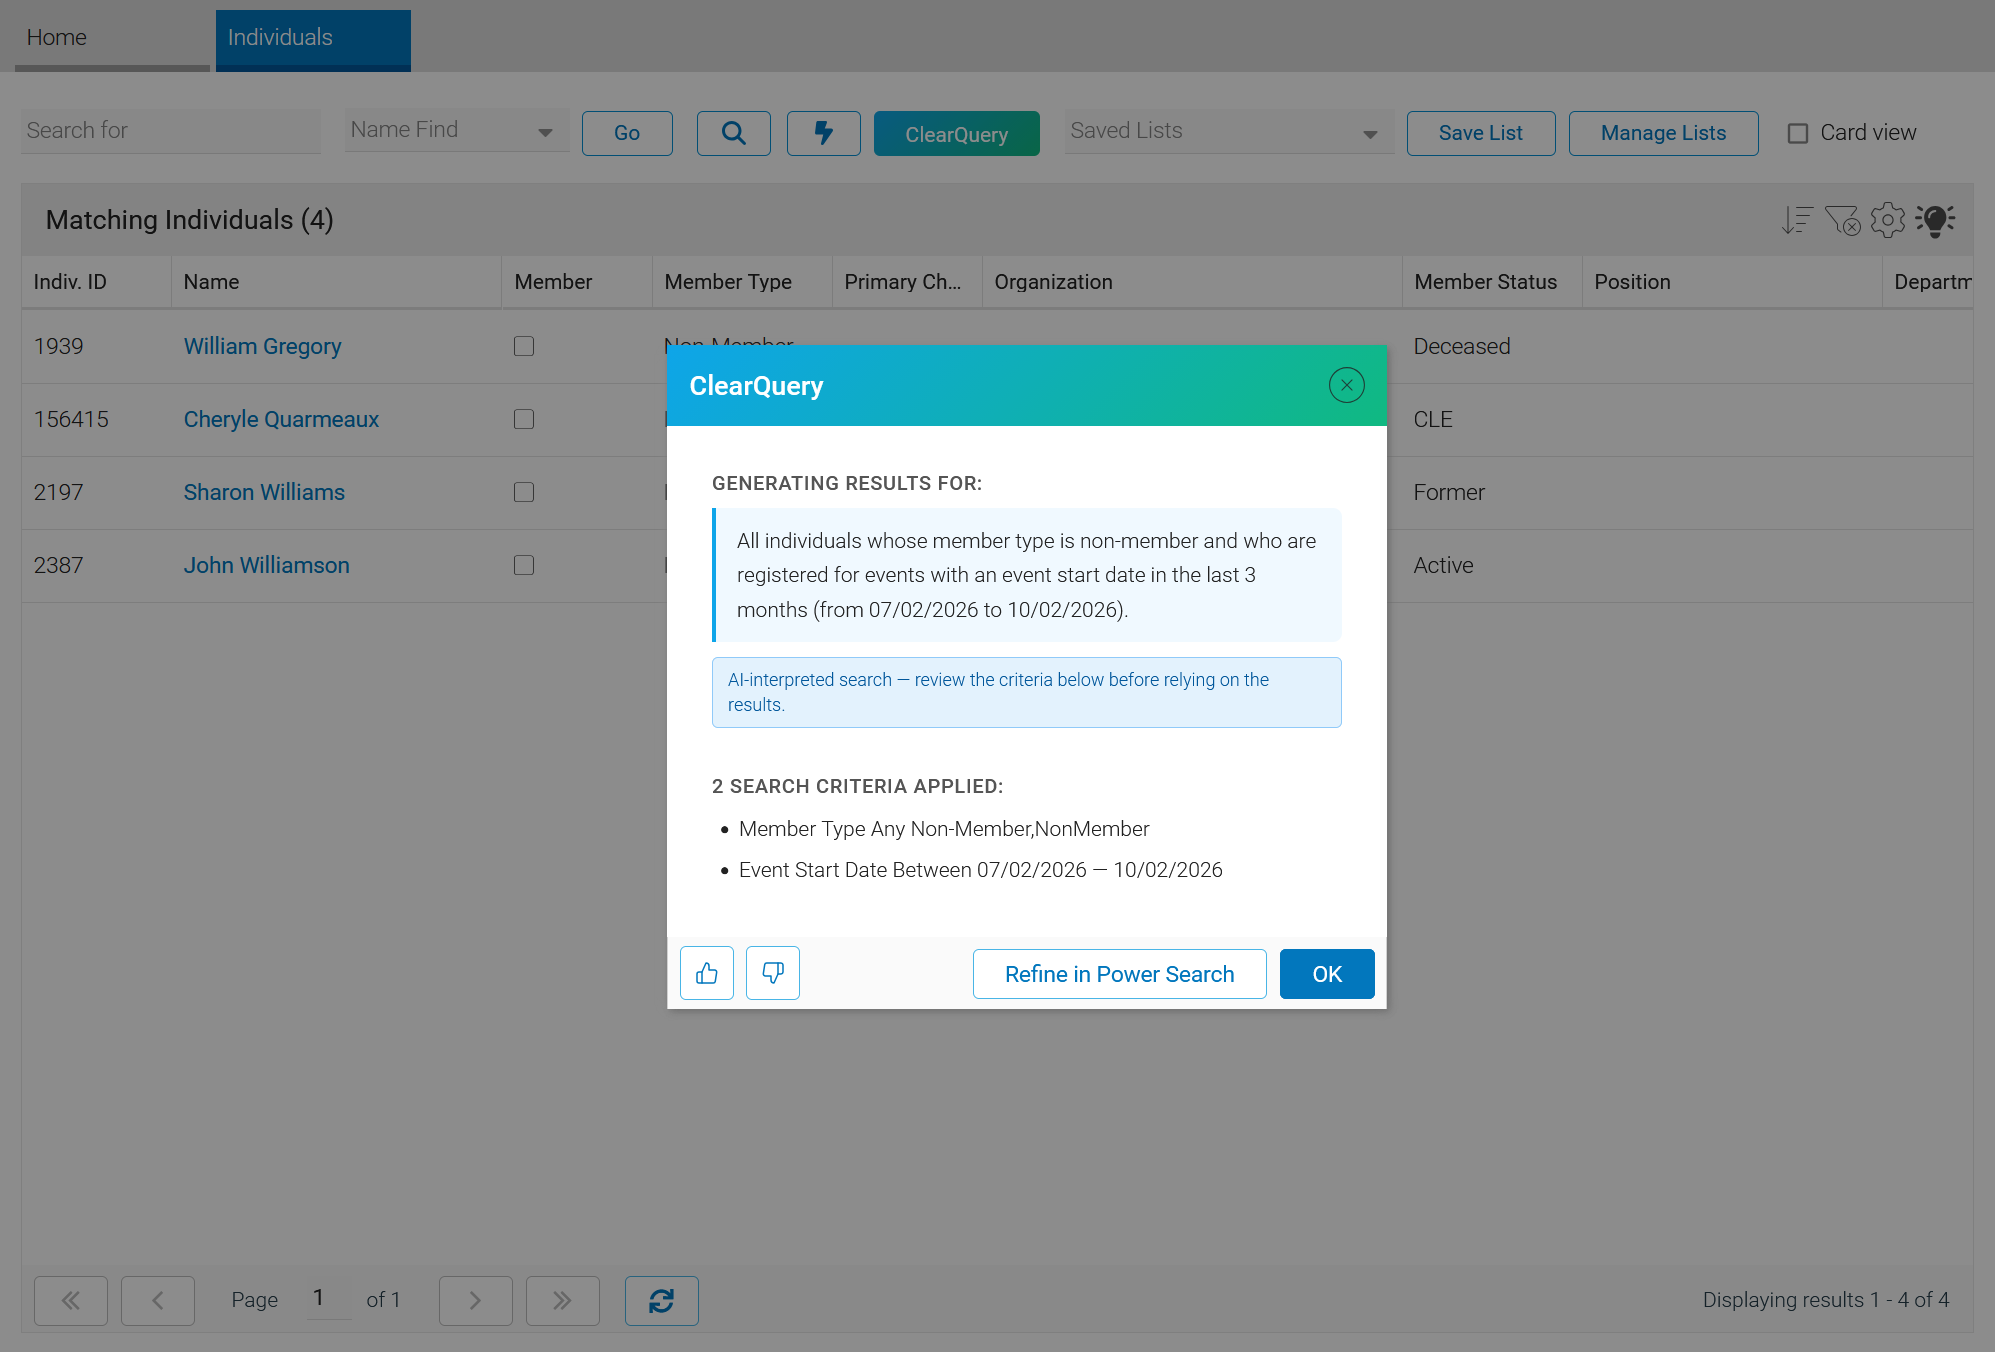Viewport: 1995px width, 1352px height.
Task: Give thumbs down feedback on results
Action: pos(773,973)
